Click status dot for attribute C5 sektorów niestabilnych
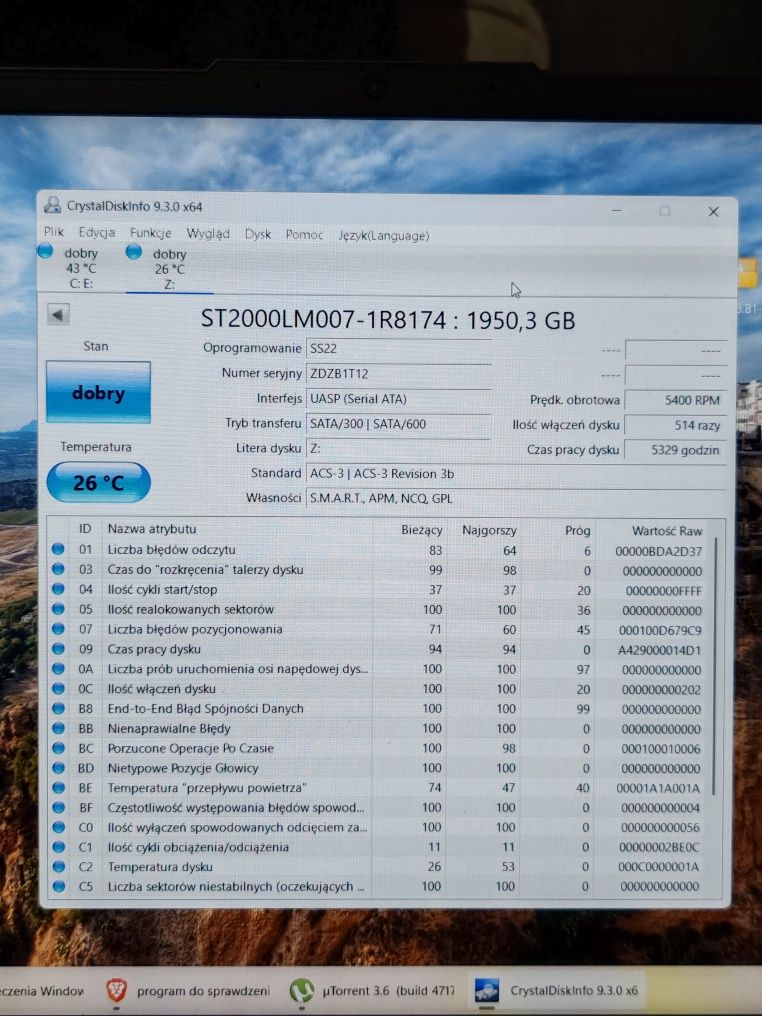 pos(58,886)
